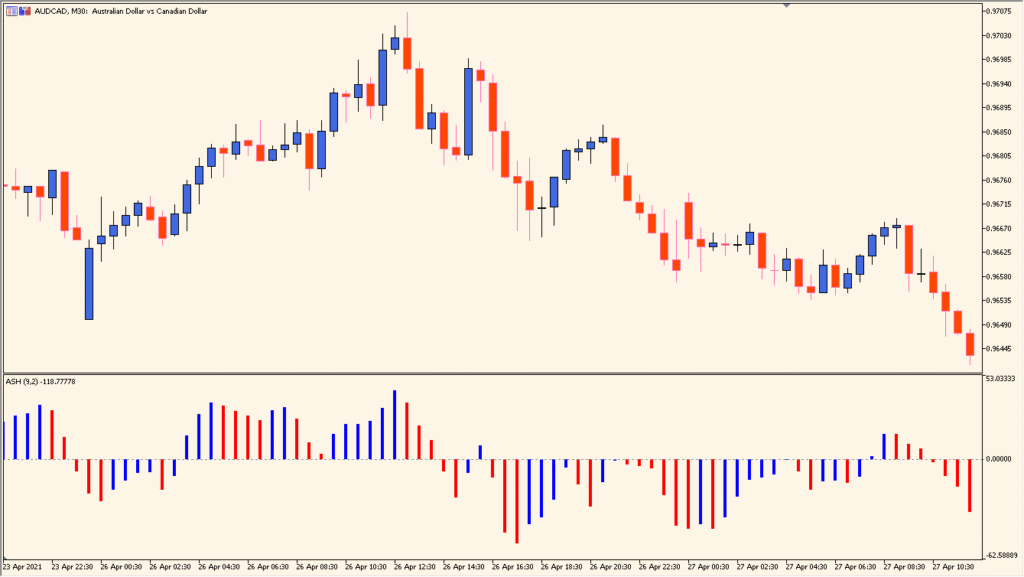Click the 26 Apr 00:30 time label
This screenshot has height=577, width=1024.
[121, 567]
